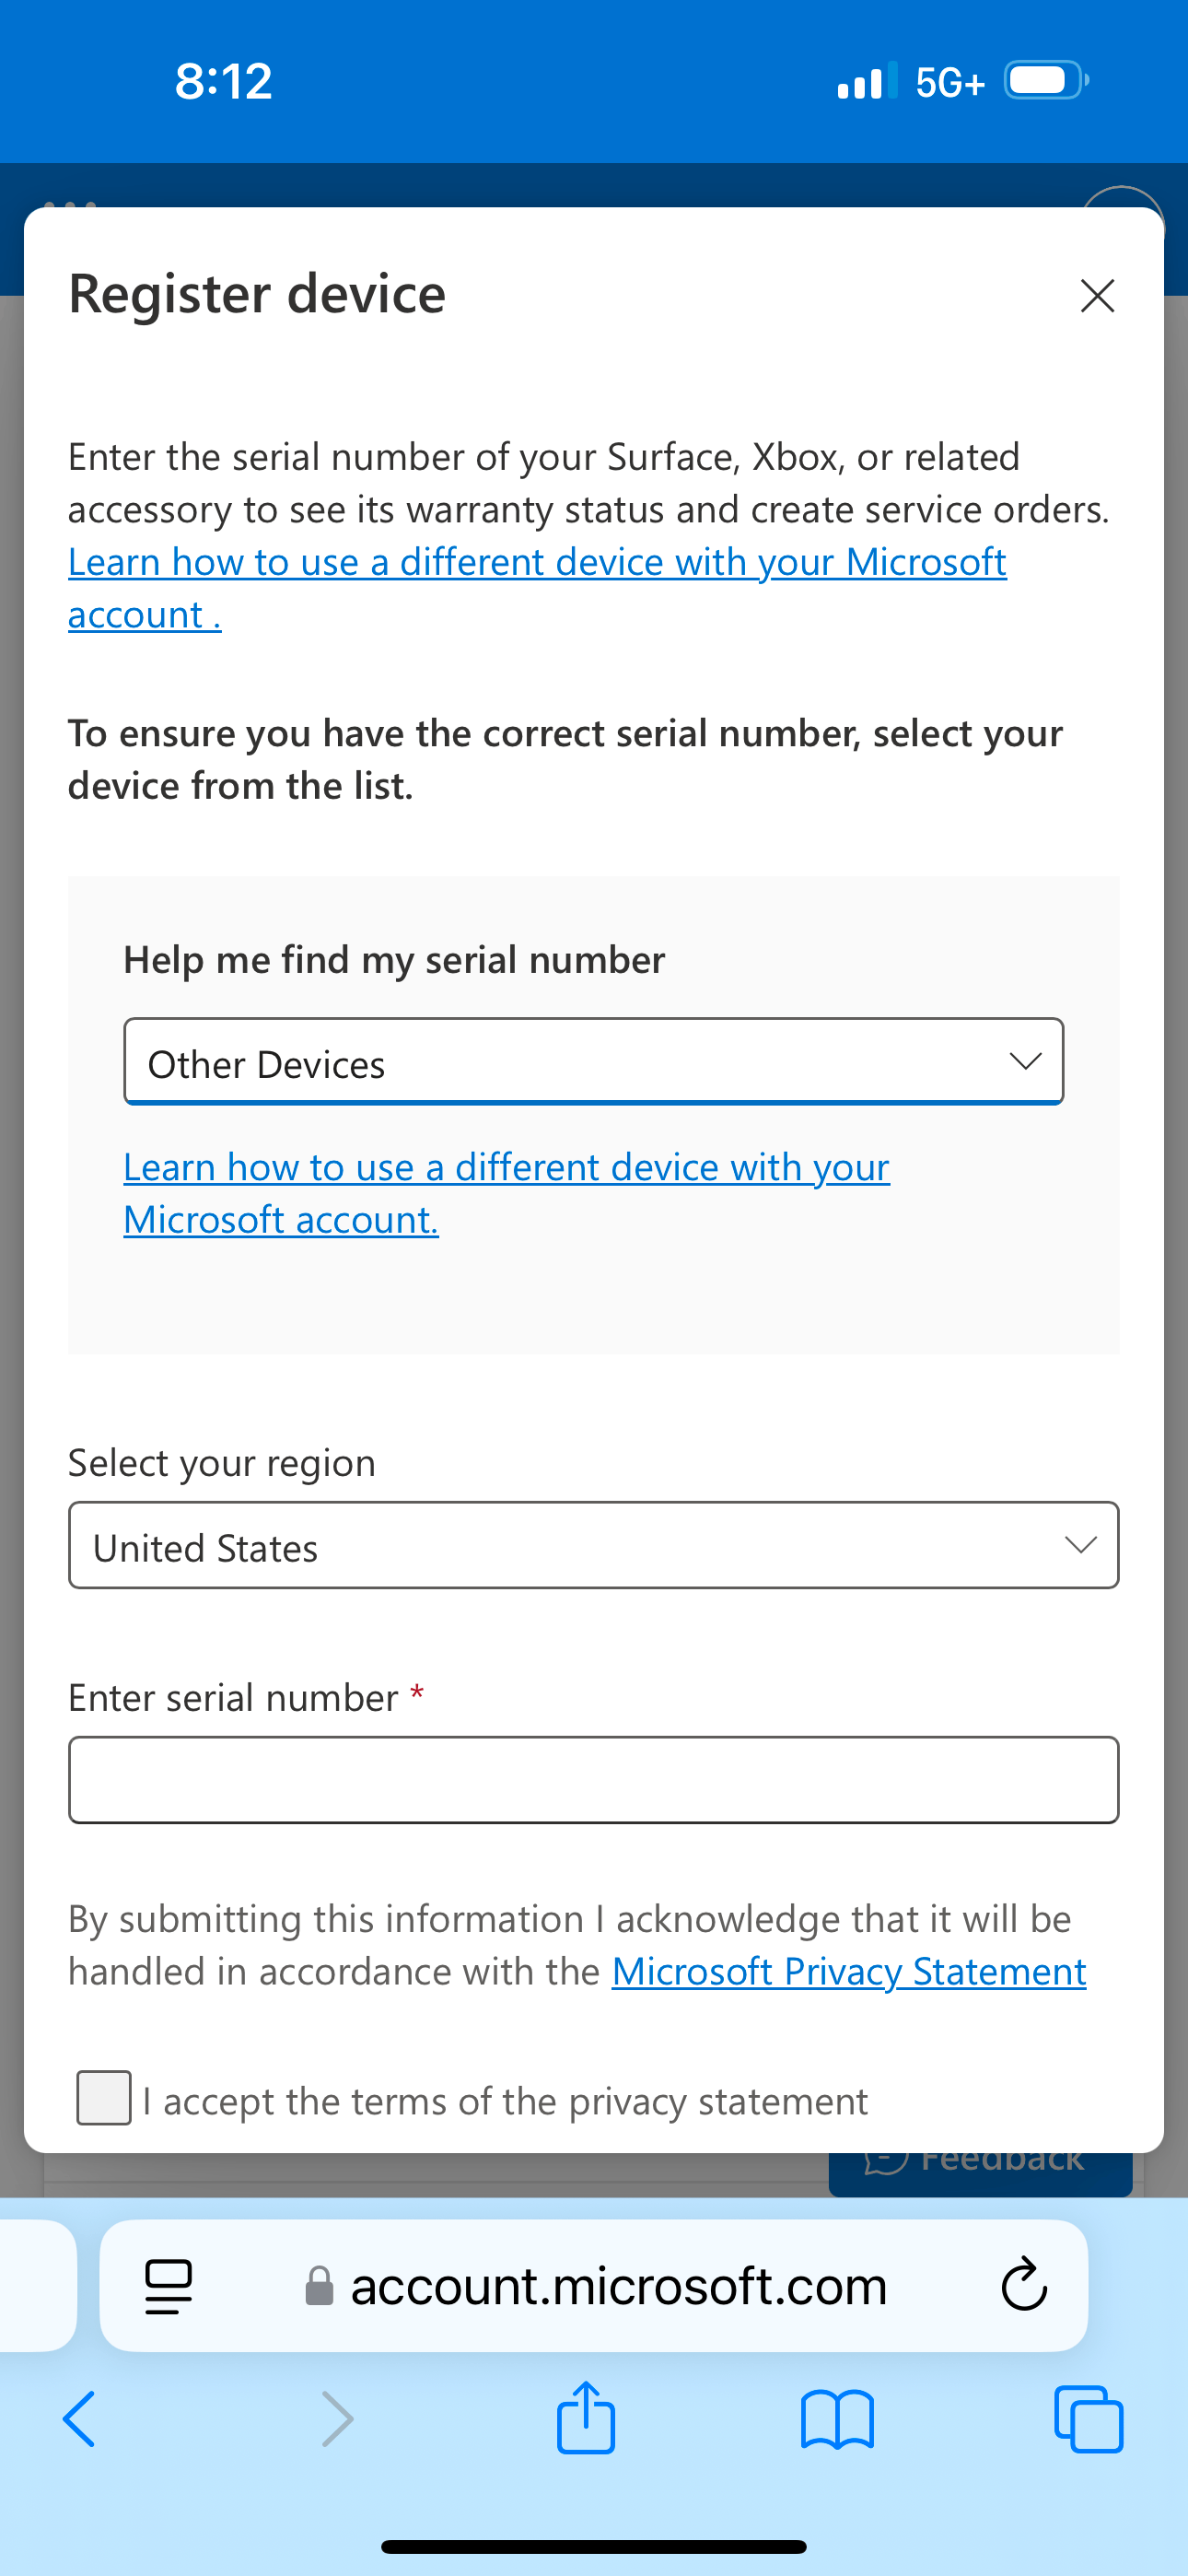The image size is (1188, 2576).
Task: Go back with the Safari back arrow
Action: pyautogui.click(x=80, y=2420)
